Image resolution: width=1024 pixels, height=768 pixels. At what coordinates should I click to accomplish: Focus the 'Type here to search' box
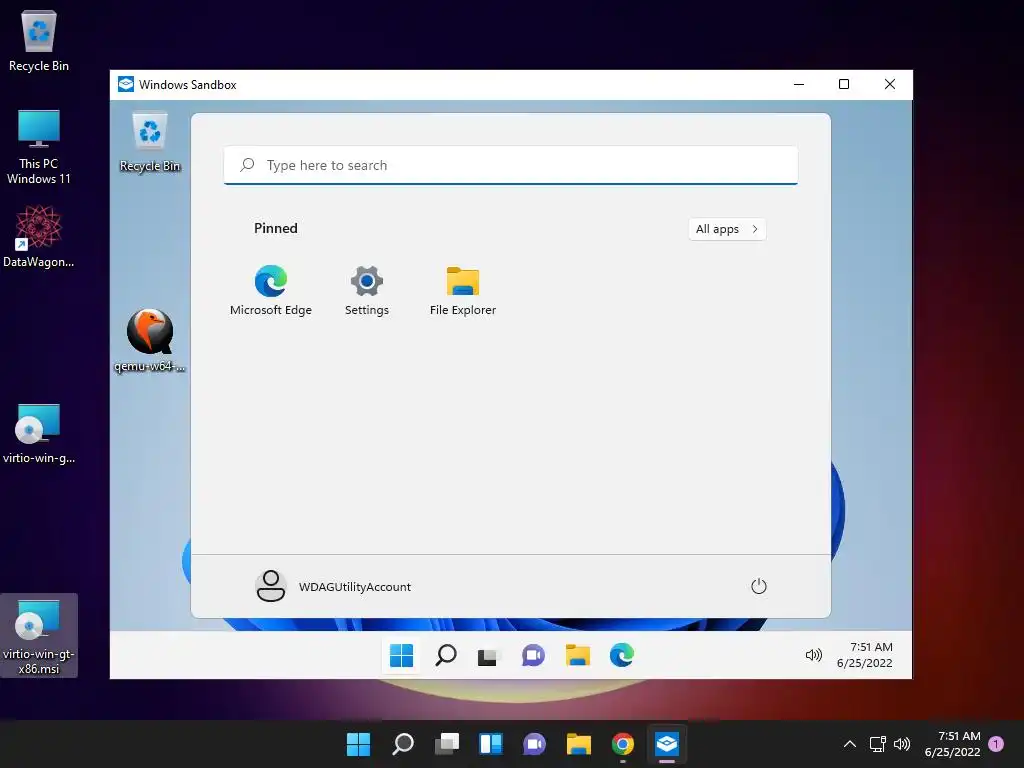[x=511, y=165]
